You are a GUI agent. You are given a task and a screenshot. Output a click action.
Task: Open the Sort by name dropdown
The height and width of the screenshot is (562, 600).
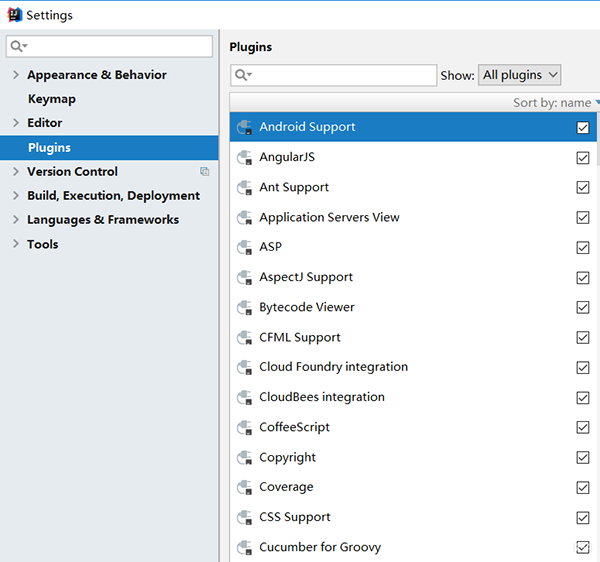coord(556,103)
